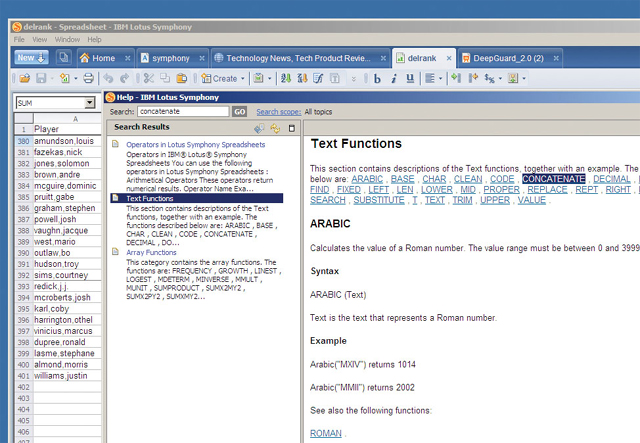Switch to the symphony tab
Screen dimensions: 640x443
click(171, 58)
